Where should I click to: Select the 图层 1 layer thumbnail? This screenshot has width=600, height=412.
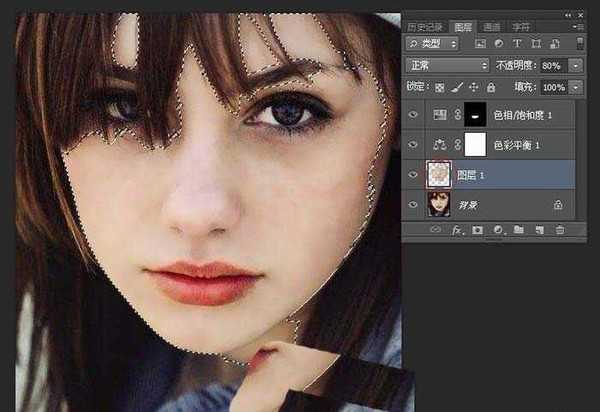click(x=437, y=175)
